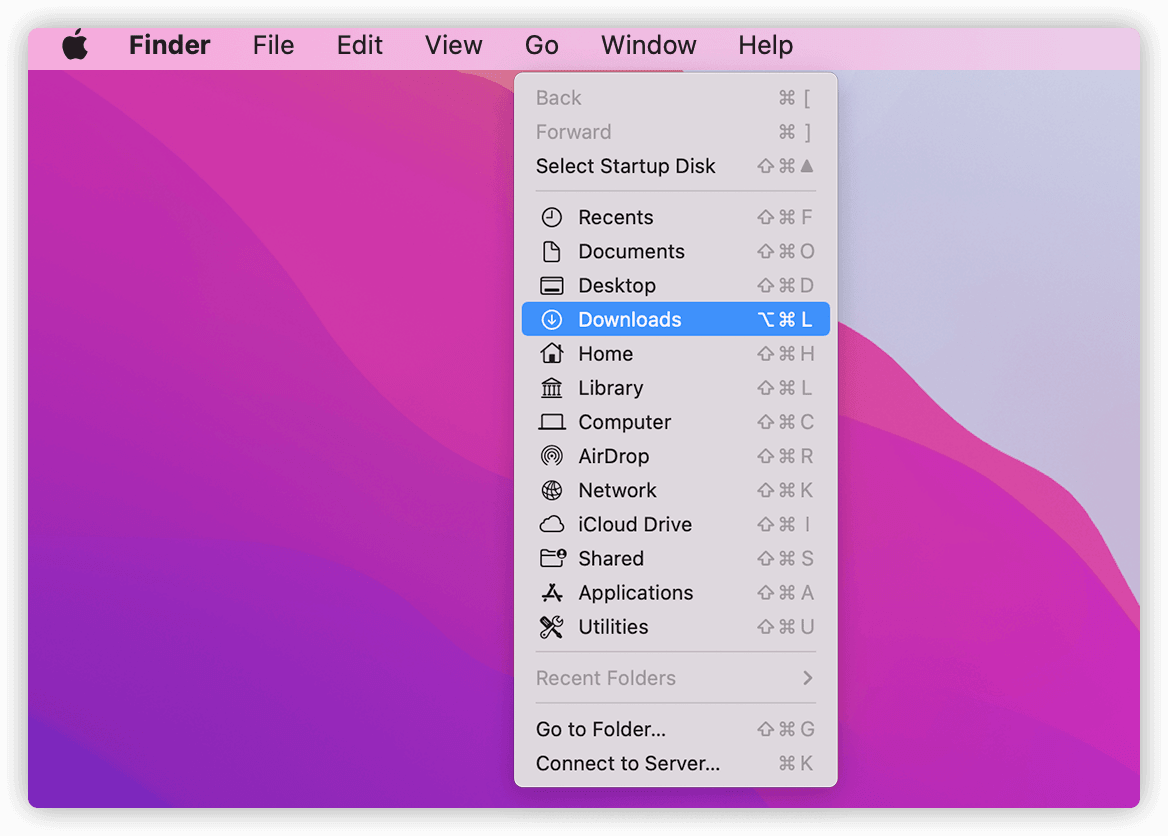Select AirDrop in the Go menu

(676, 456)
